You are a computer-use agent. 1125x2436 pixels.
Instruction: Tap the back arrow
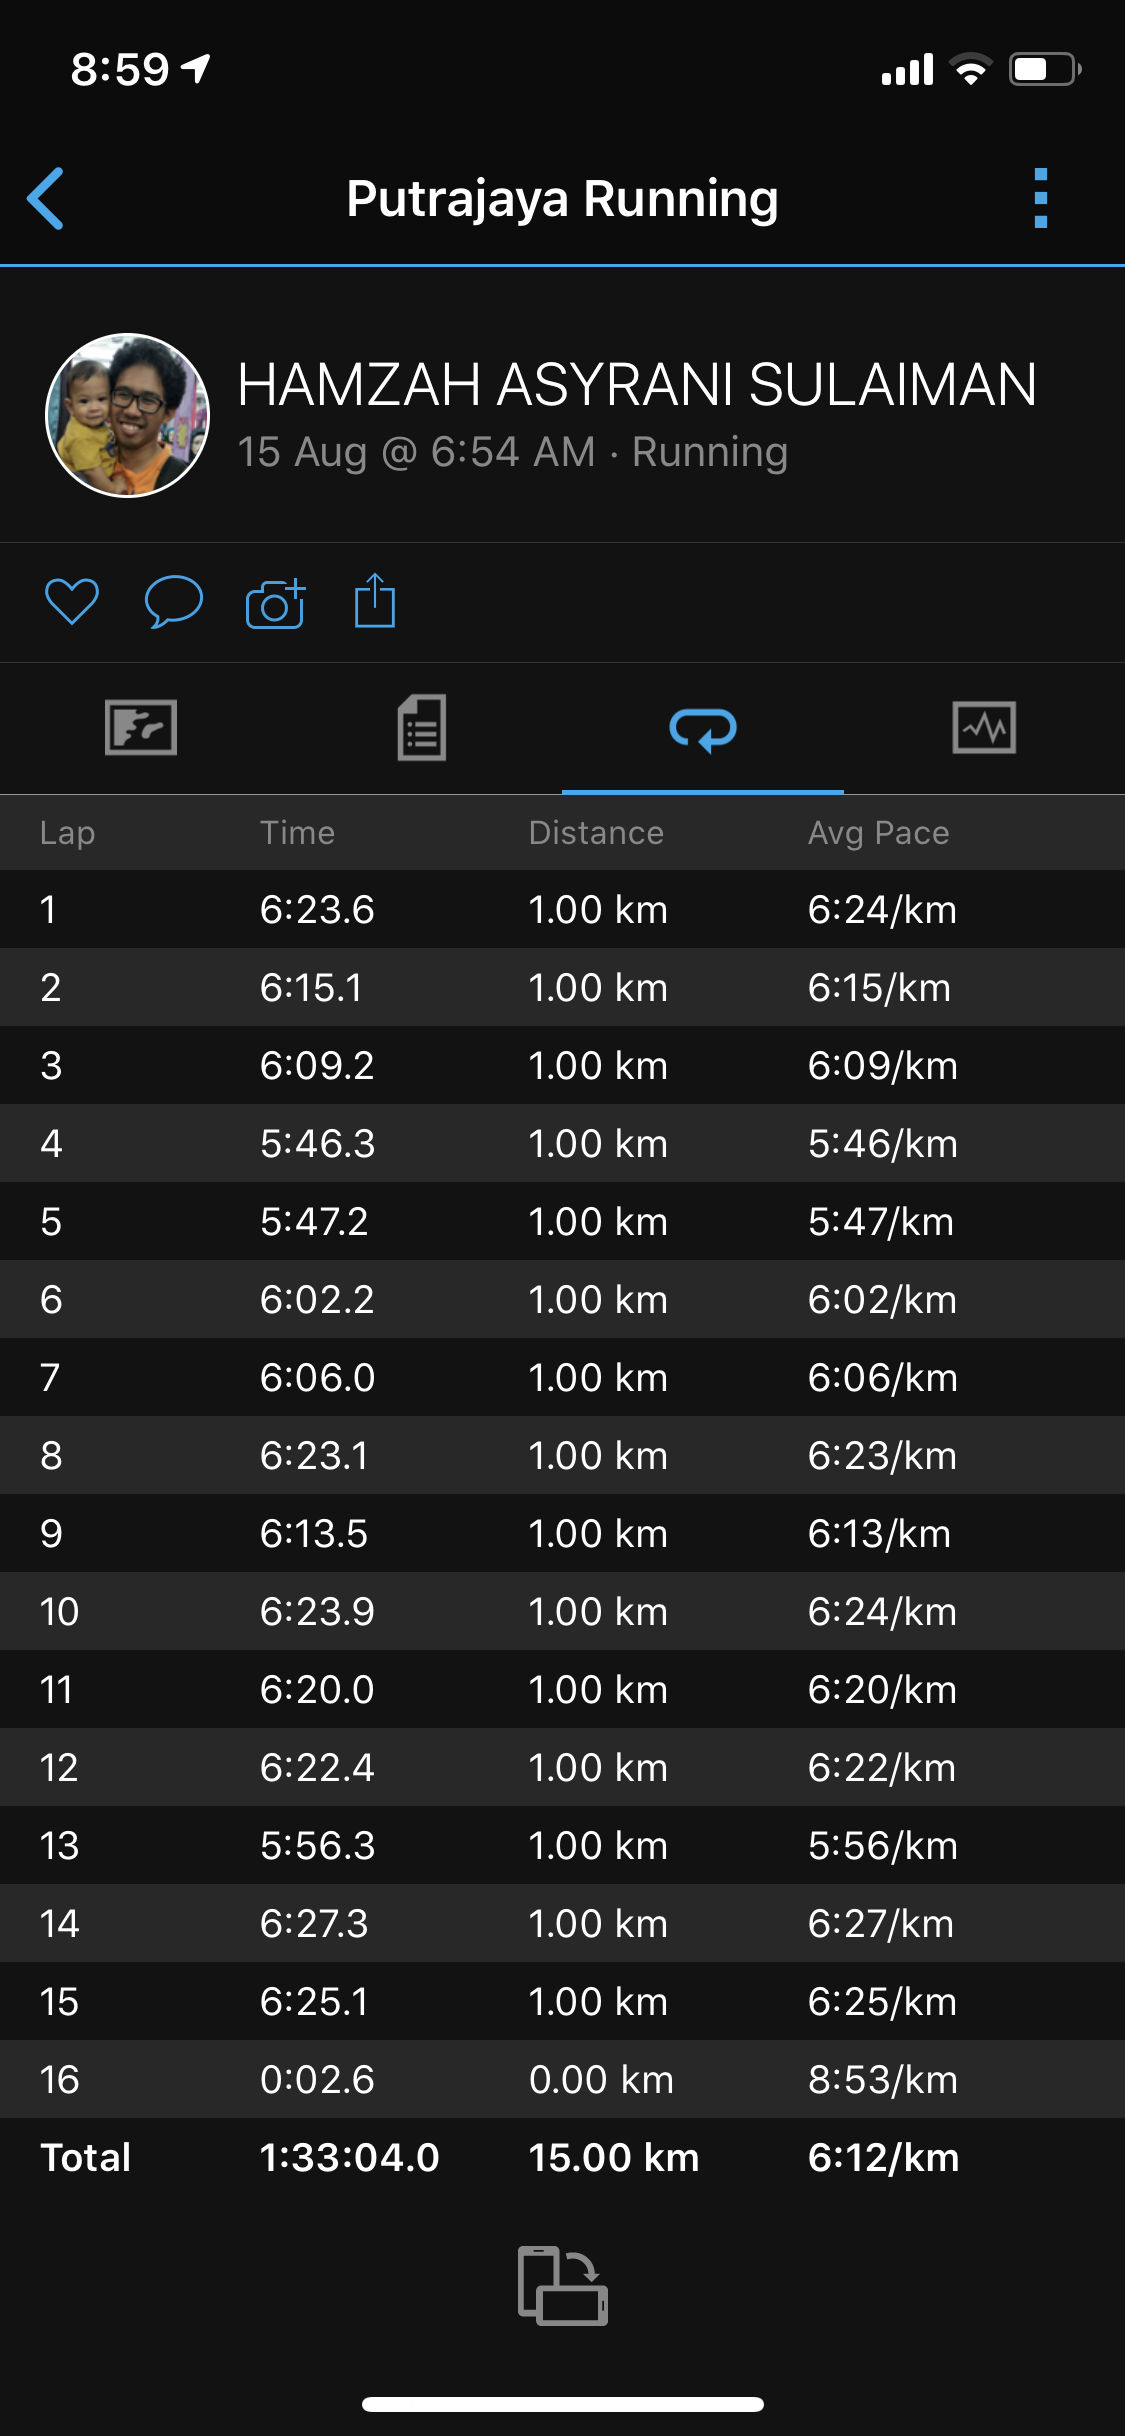point(46,198)
